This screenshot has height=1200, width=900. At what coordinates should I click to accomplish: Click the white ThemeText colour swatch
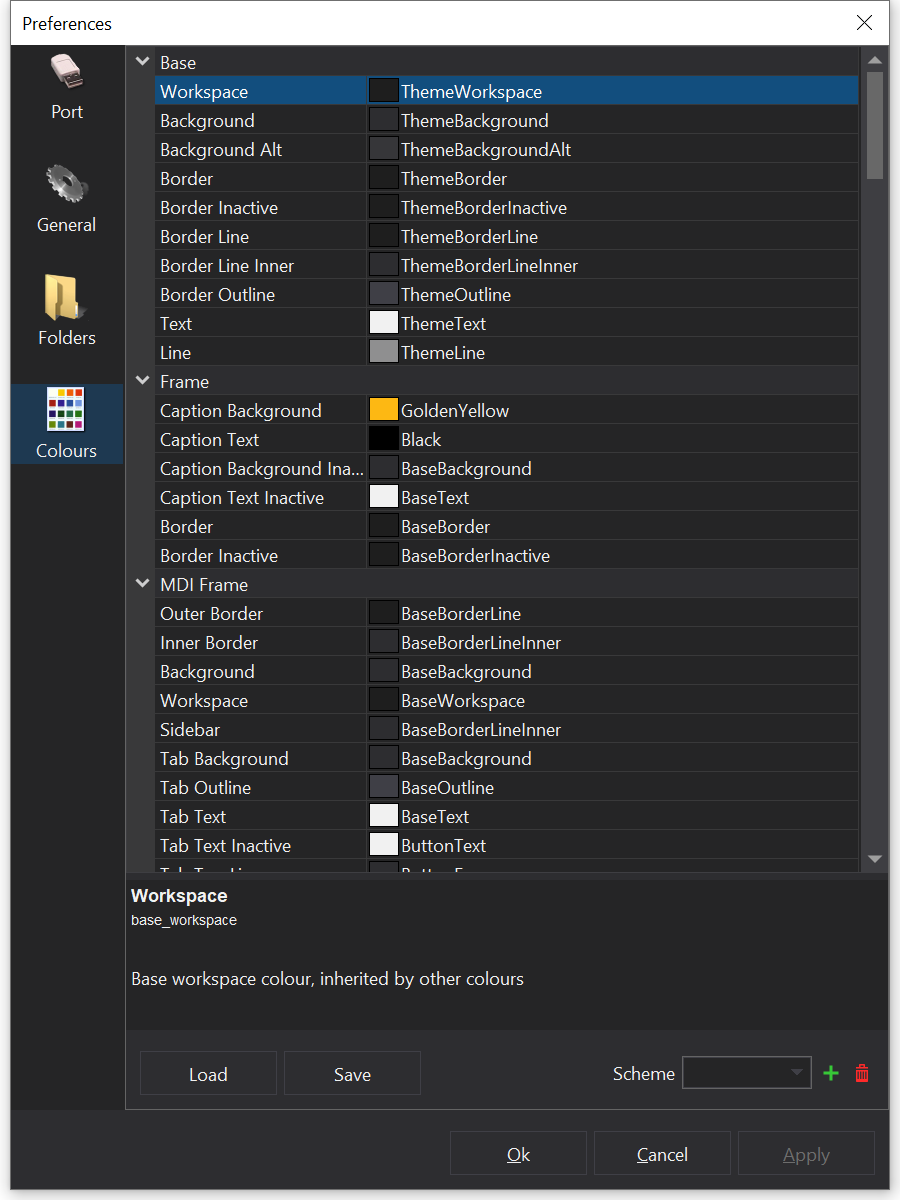click(384, 323)
